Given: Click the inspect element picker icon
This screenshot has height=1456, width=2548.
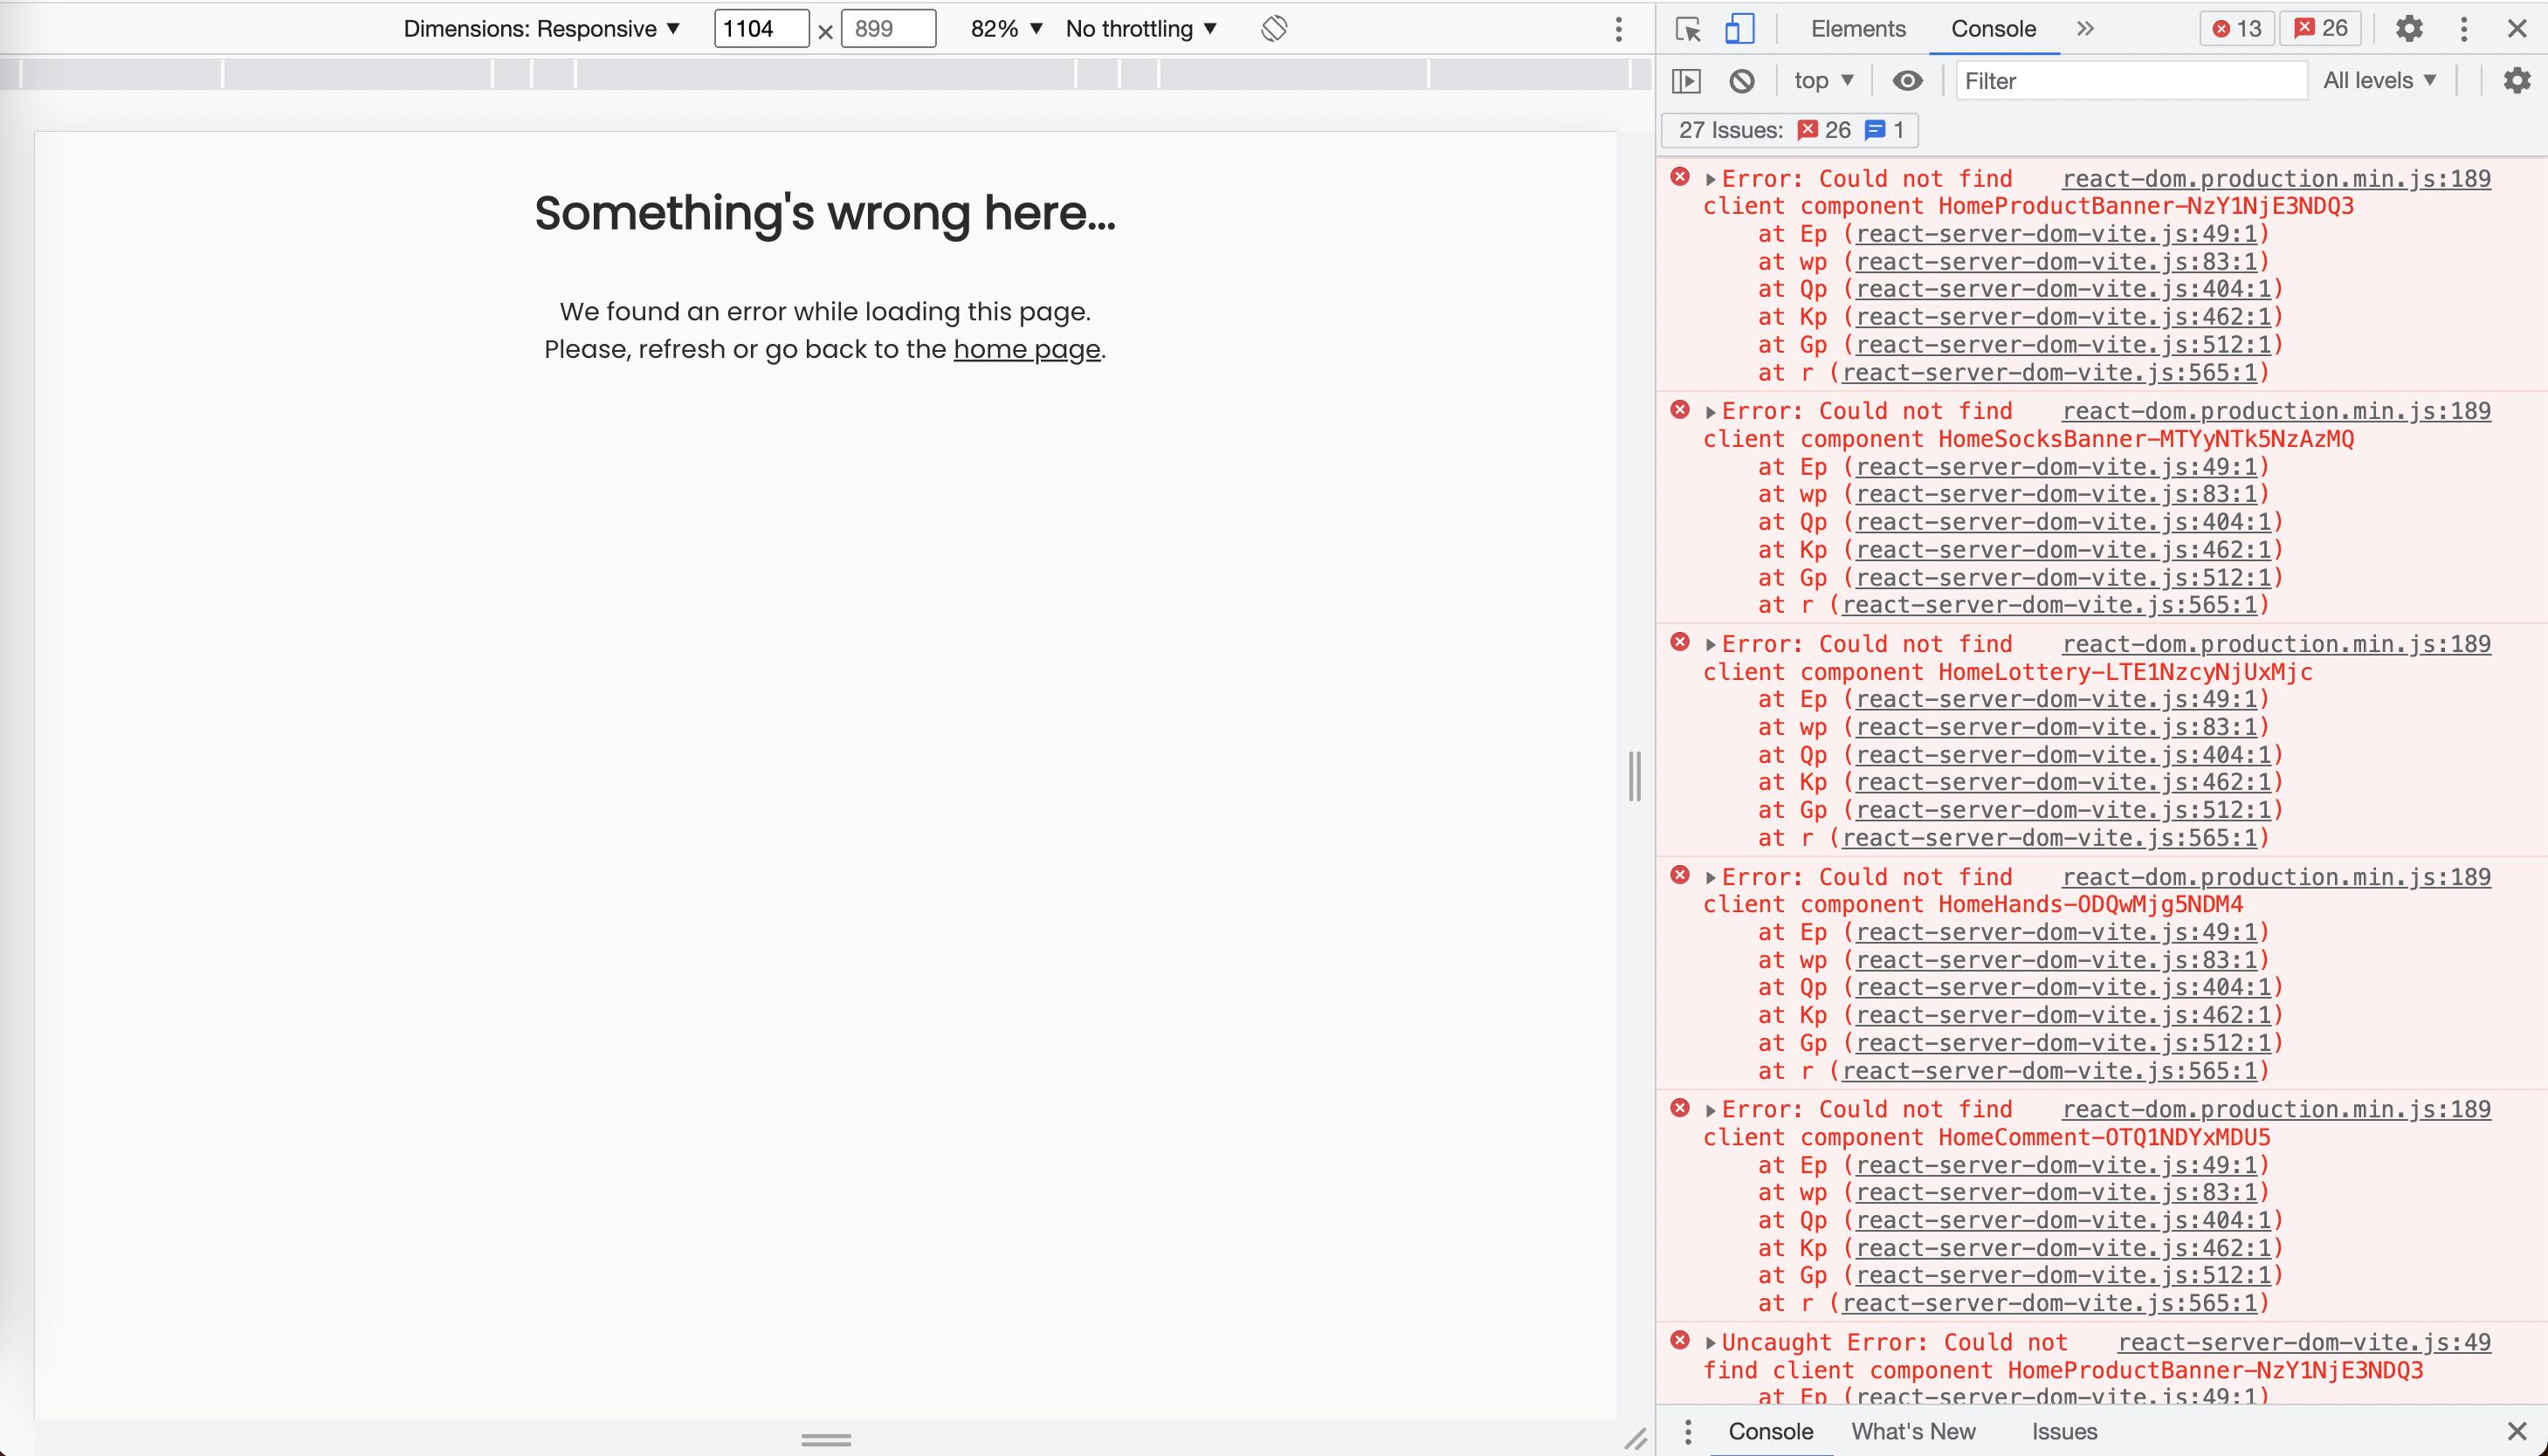Looking at the screenshot, I should [1688, 29].
